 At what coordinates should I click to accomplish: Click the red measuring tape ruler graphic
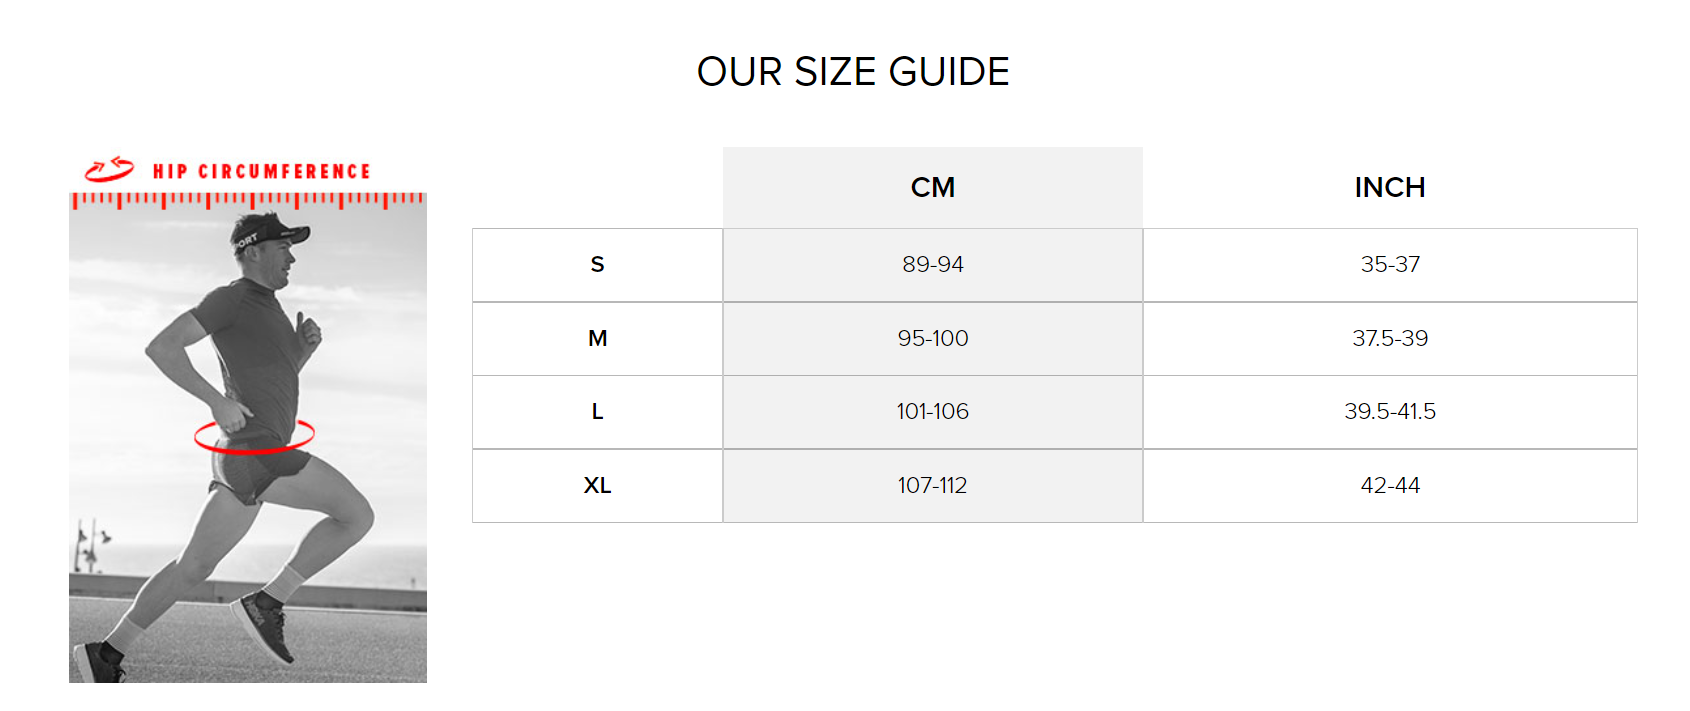coord(248,200)
